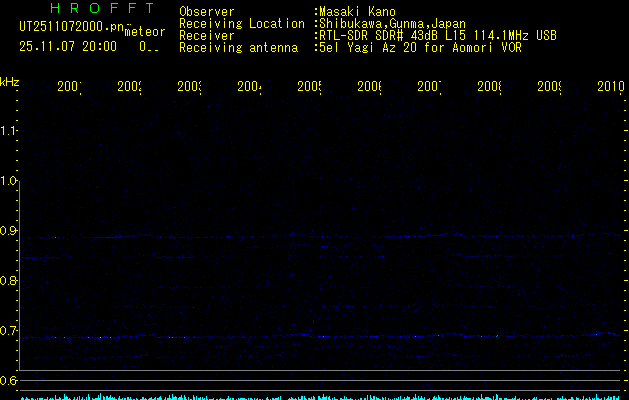Click the 1.0 frequency axis label

coord(9,181)
